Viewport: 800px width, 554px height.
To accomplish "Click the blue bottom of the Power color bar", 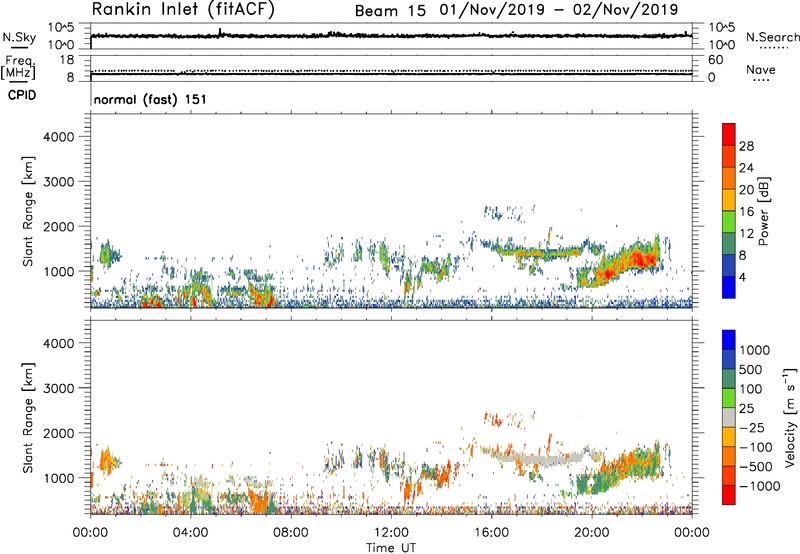I will (x=729, y=288).
